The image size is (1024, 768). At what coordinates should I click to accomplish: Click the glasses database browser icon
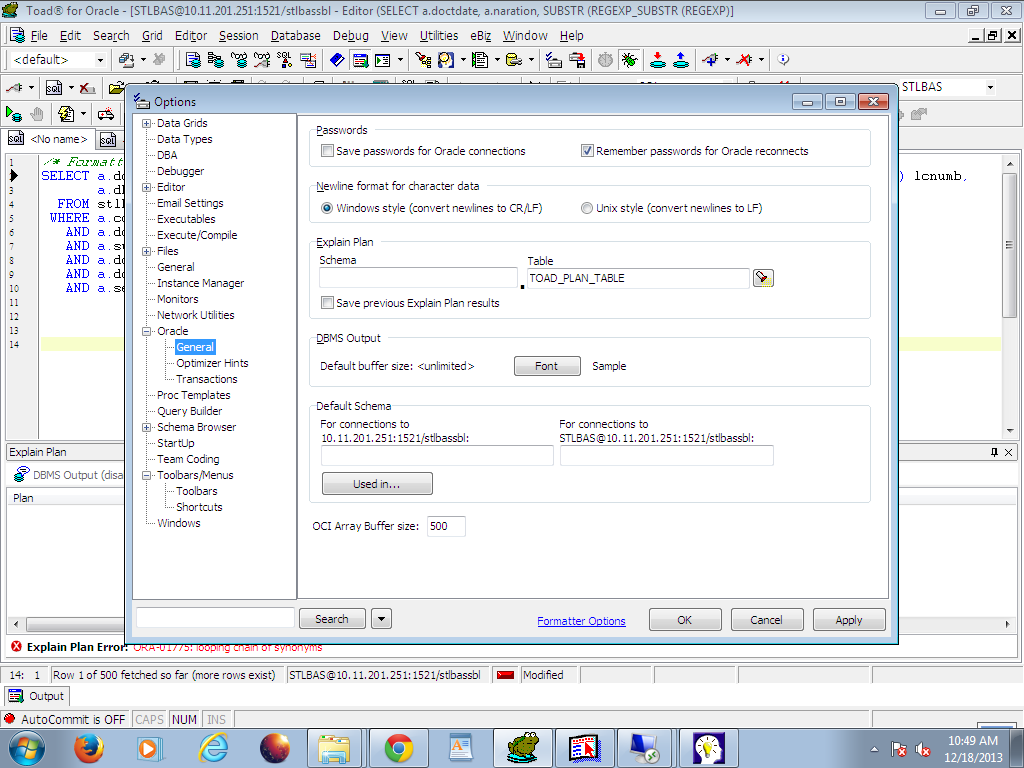coord(239,60)
